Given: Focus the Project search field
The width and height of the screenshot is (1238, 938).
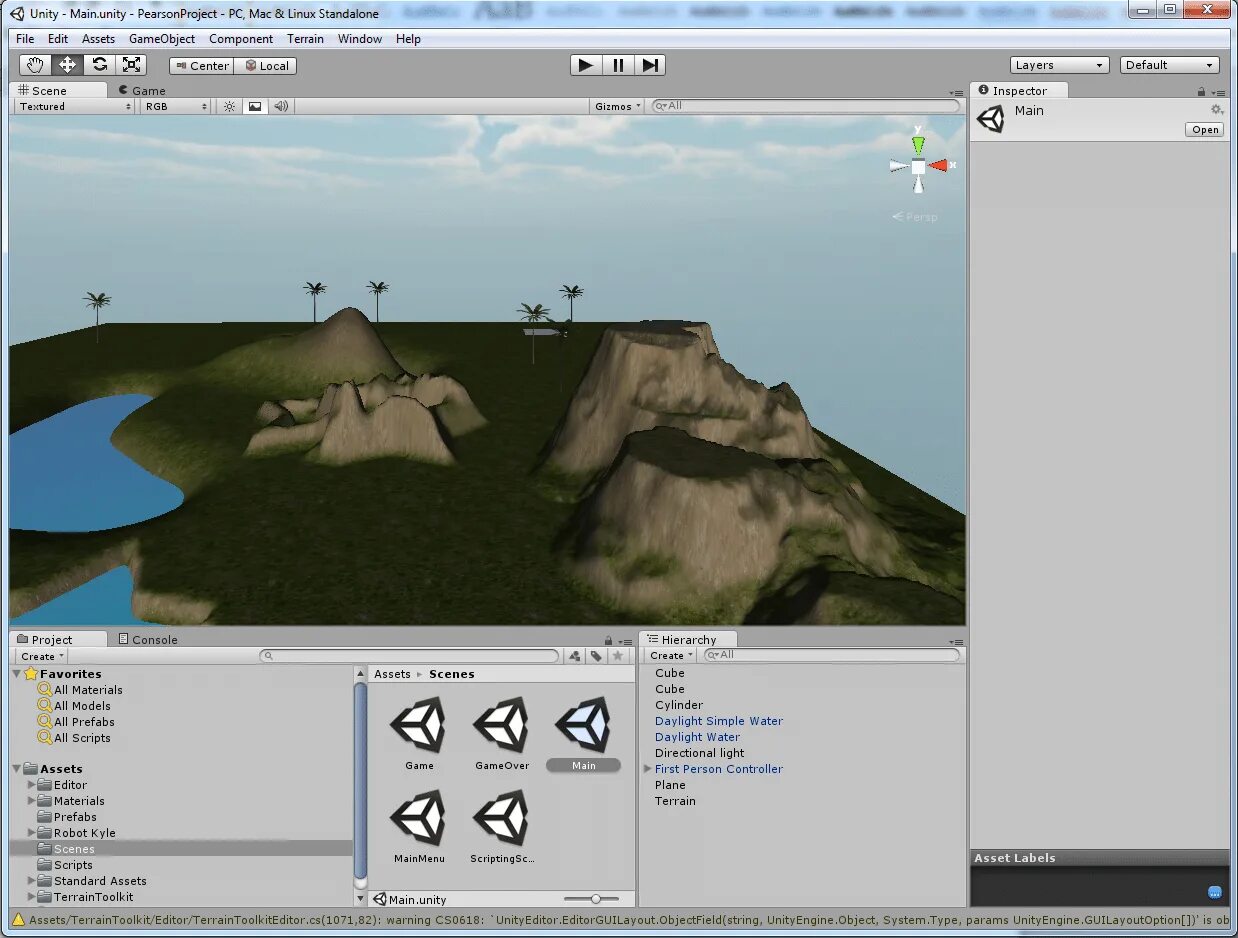Looking at the screenshot, I should click(410, 656).
